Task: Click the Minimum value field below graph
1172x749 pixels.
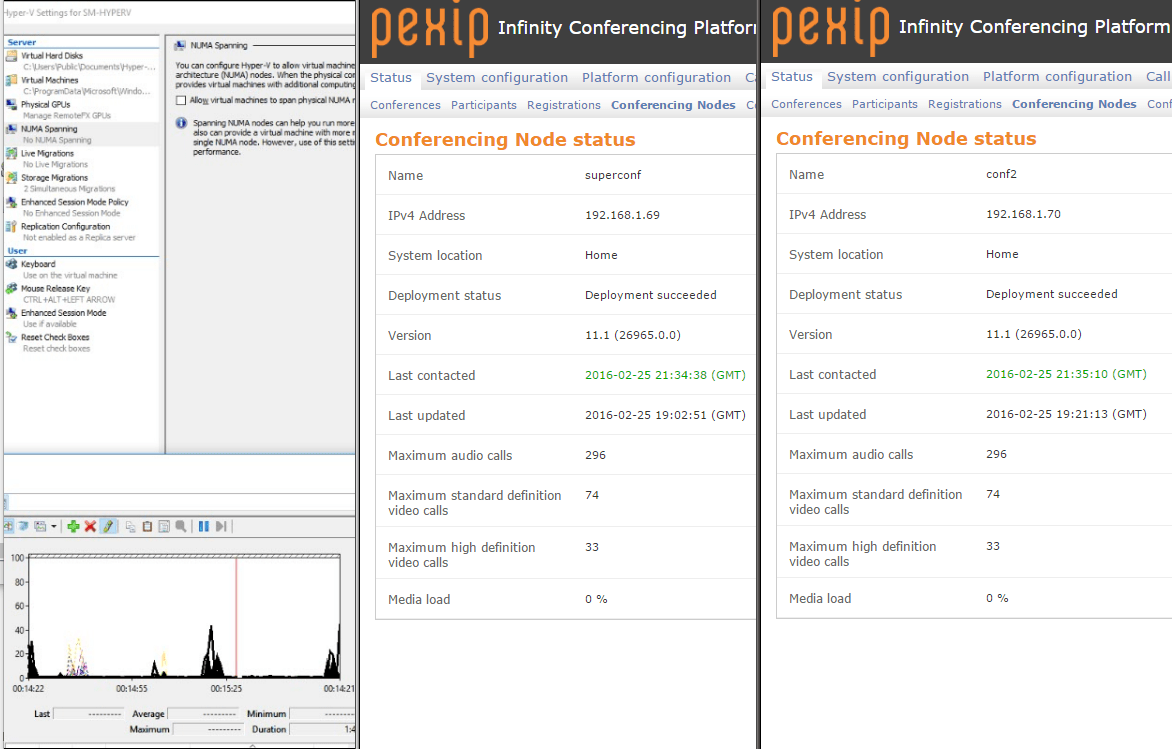Action: point(323,714)
